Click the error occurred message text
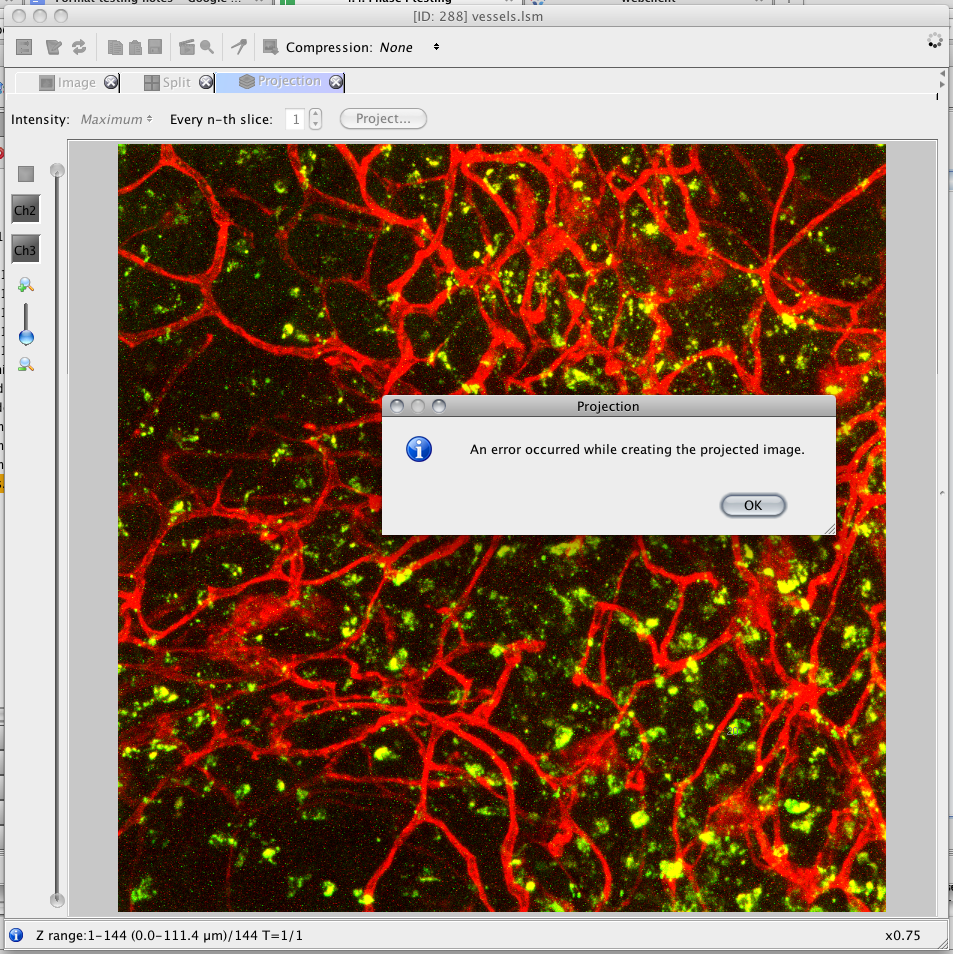Screen dimensions: 953x954 (637, 450)
